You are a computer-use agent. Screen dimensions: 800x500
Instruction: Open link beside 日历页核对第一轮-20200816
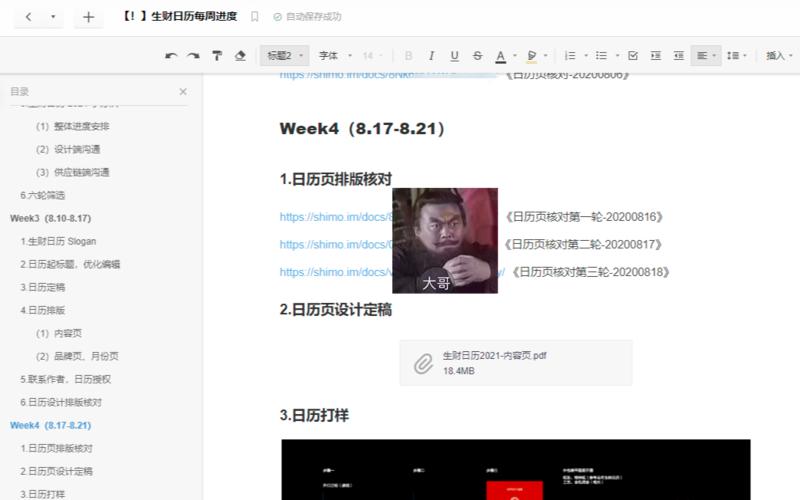pyautogui.click(x=336, y=217)
